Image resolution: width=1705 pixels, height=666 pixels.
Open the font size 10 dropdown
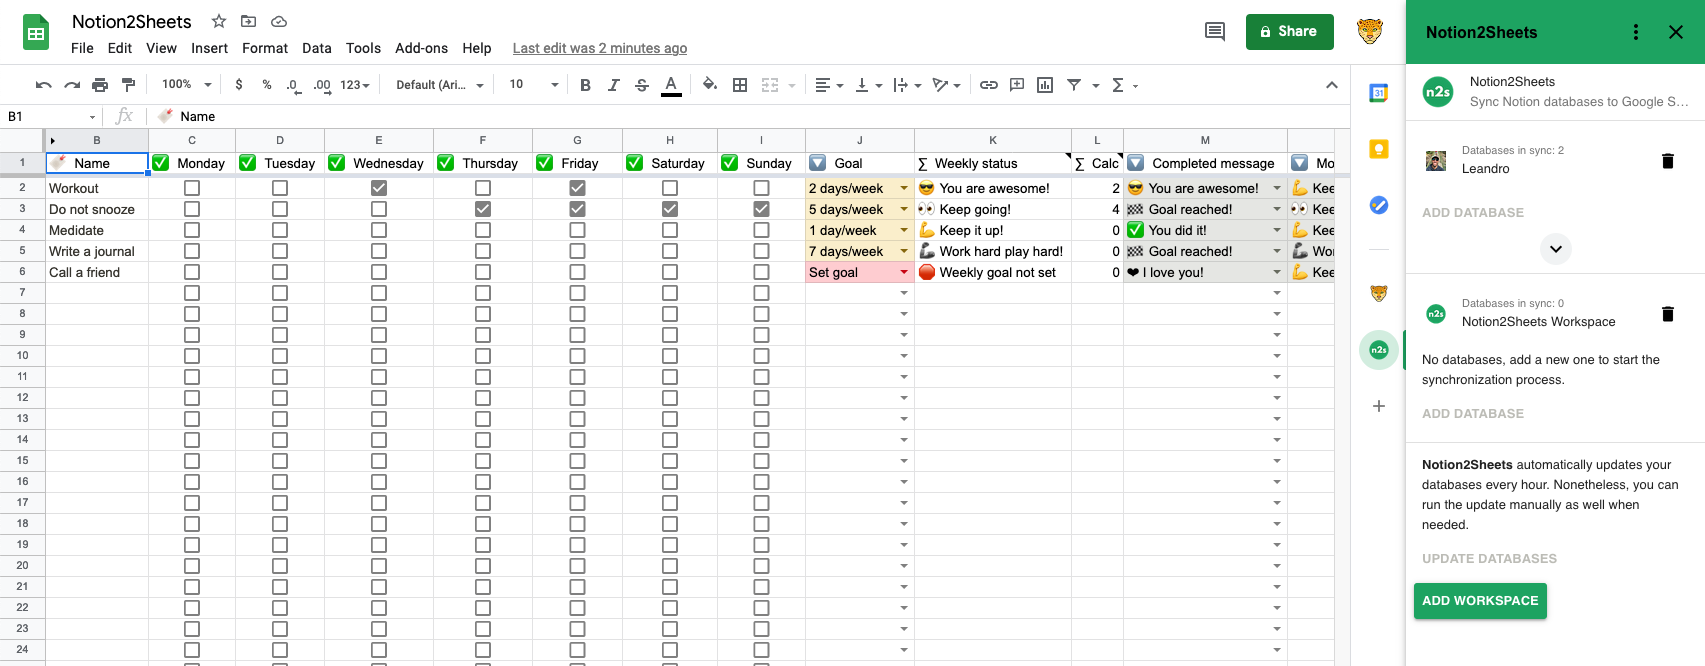tap(533, 85)
